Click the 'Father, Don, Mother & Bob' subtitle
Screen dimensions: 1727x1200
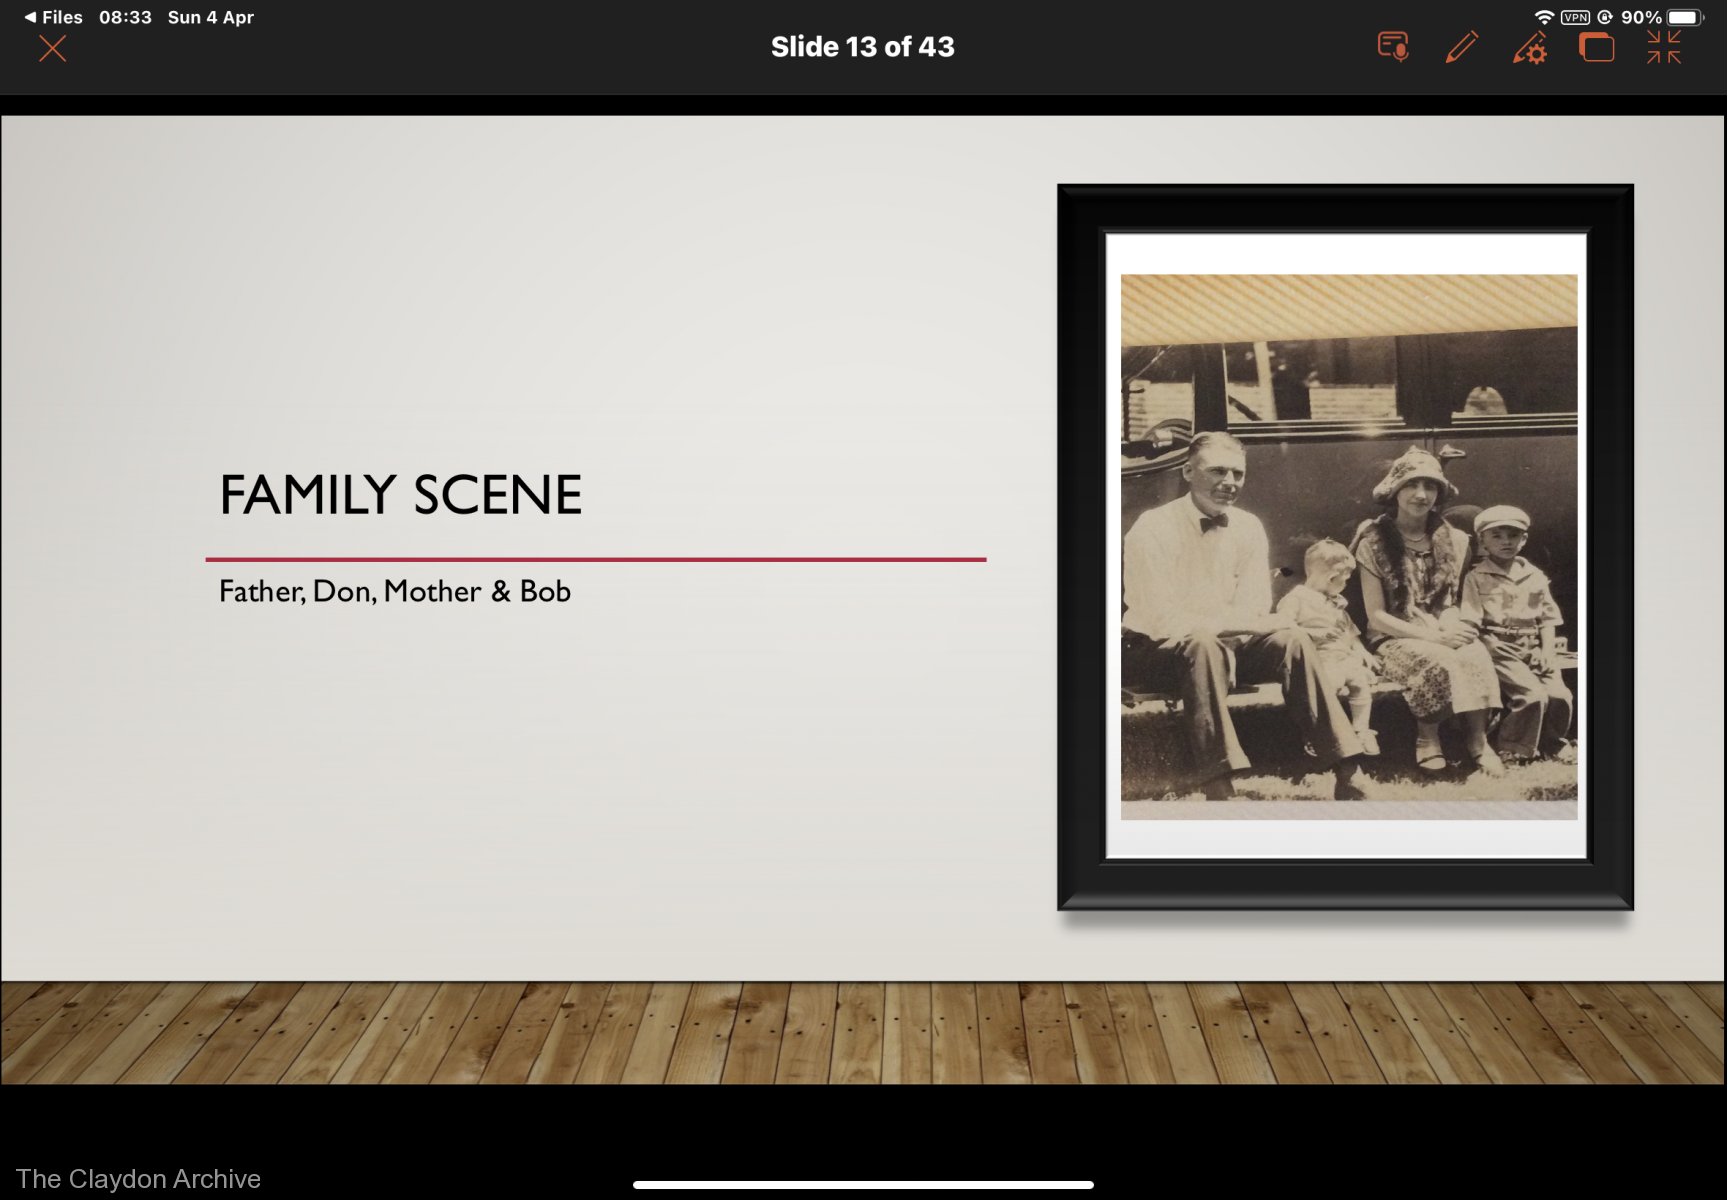pyautogui.click(x=395, y=592)
